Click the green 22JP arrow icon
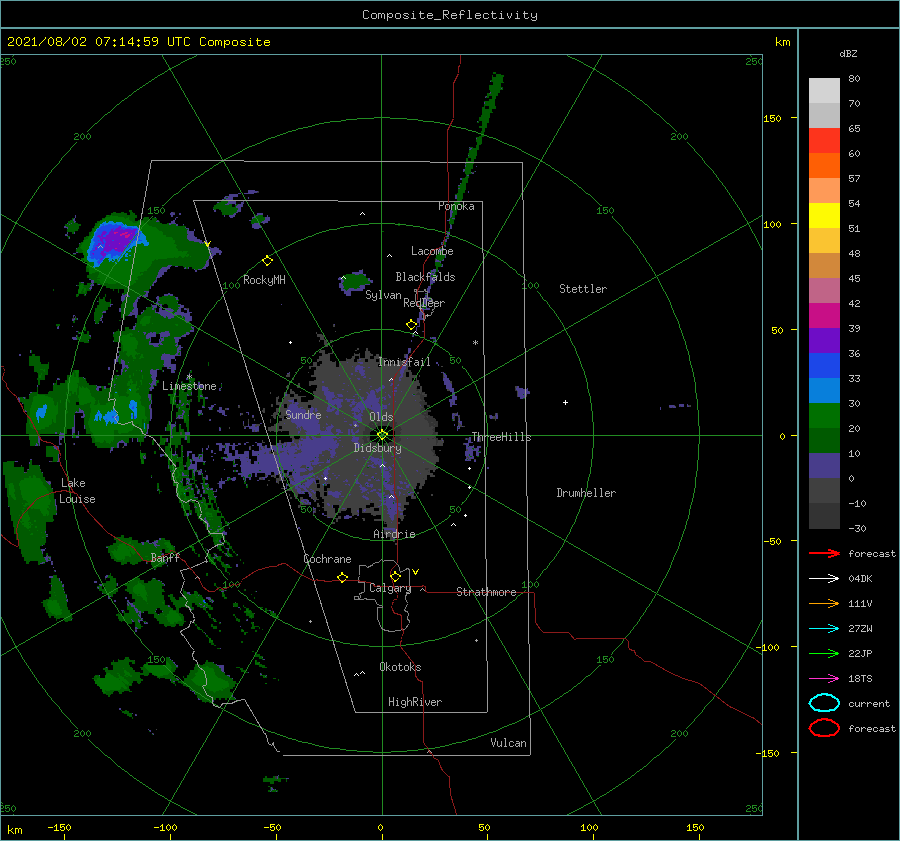This screenshot has height=841, width=900. click(x=824, y=653)
